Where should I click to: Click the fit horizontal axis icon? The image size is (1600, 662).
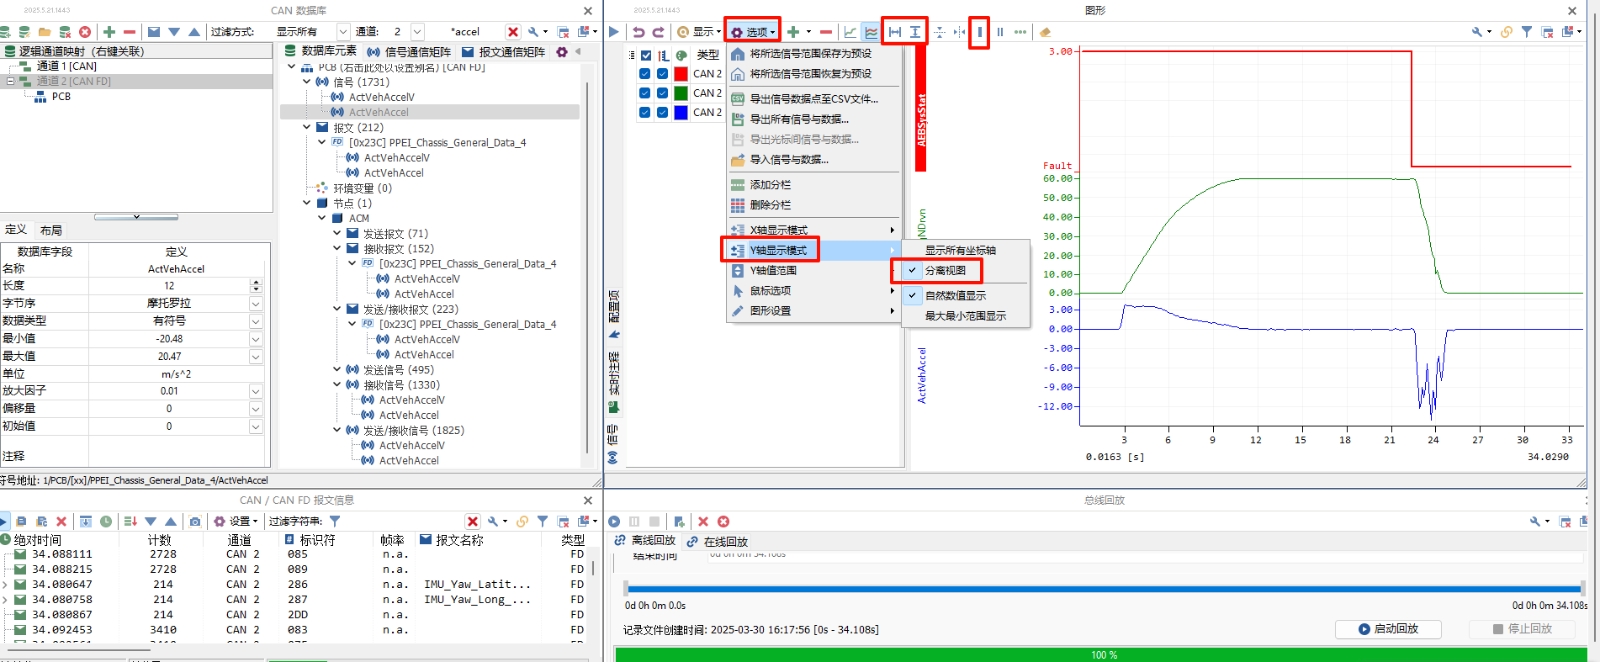[x=895, y=32]
